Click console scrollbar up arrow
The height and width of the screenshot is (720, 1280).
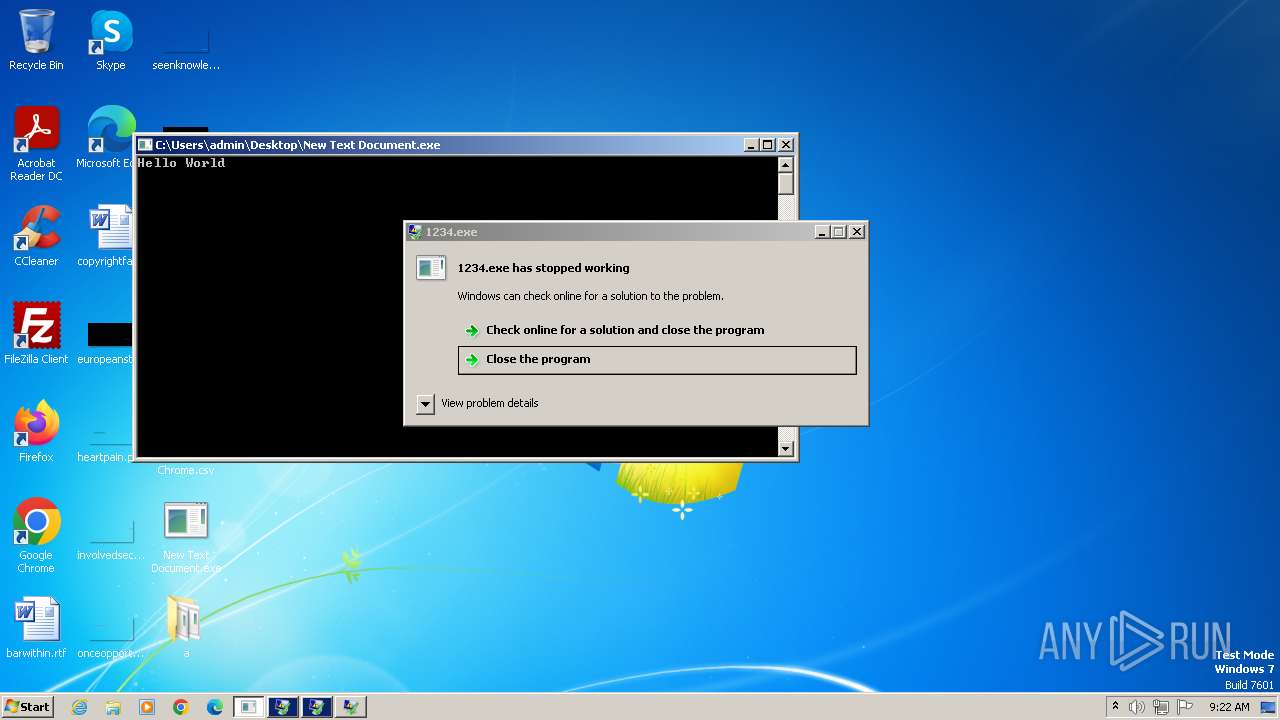[786, 164]
